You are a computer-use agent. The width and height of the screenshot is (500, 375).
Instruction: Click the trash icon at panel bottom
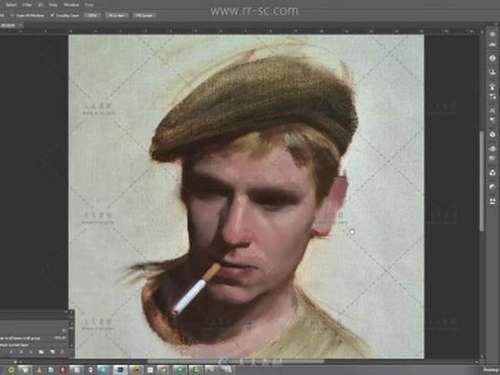(x=62, y=352)
